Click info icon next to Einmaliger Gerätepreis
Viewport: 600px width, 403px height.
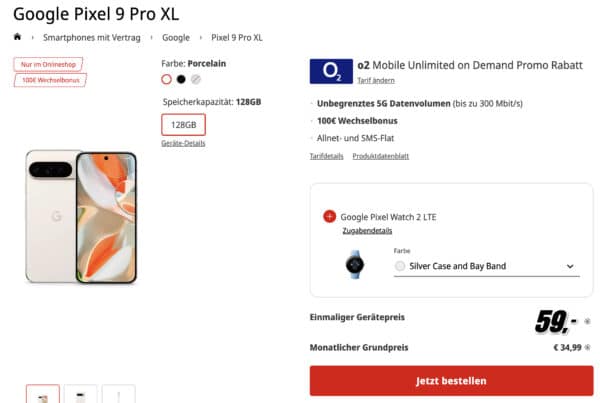click(x=587, y=322)
